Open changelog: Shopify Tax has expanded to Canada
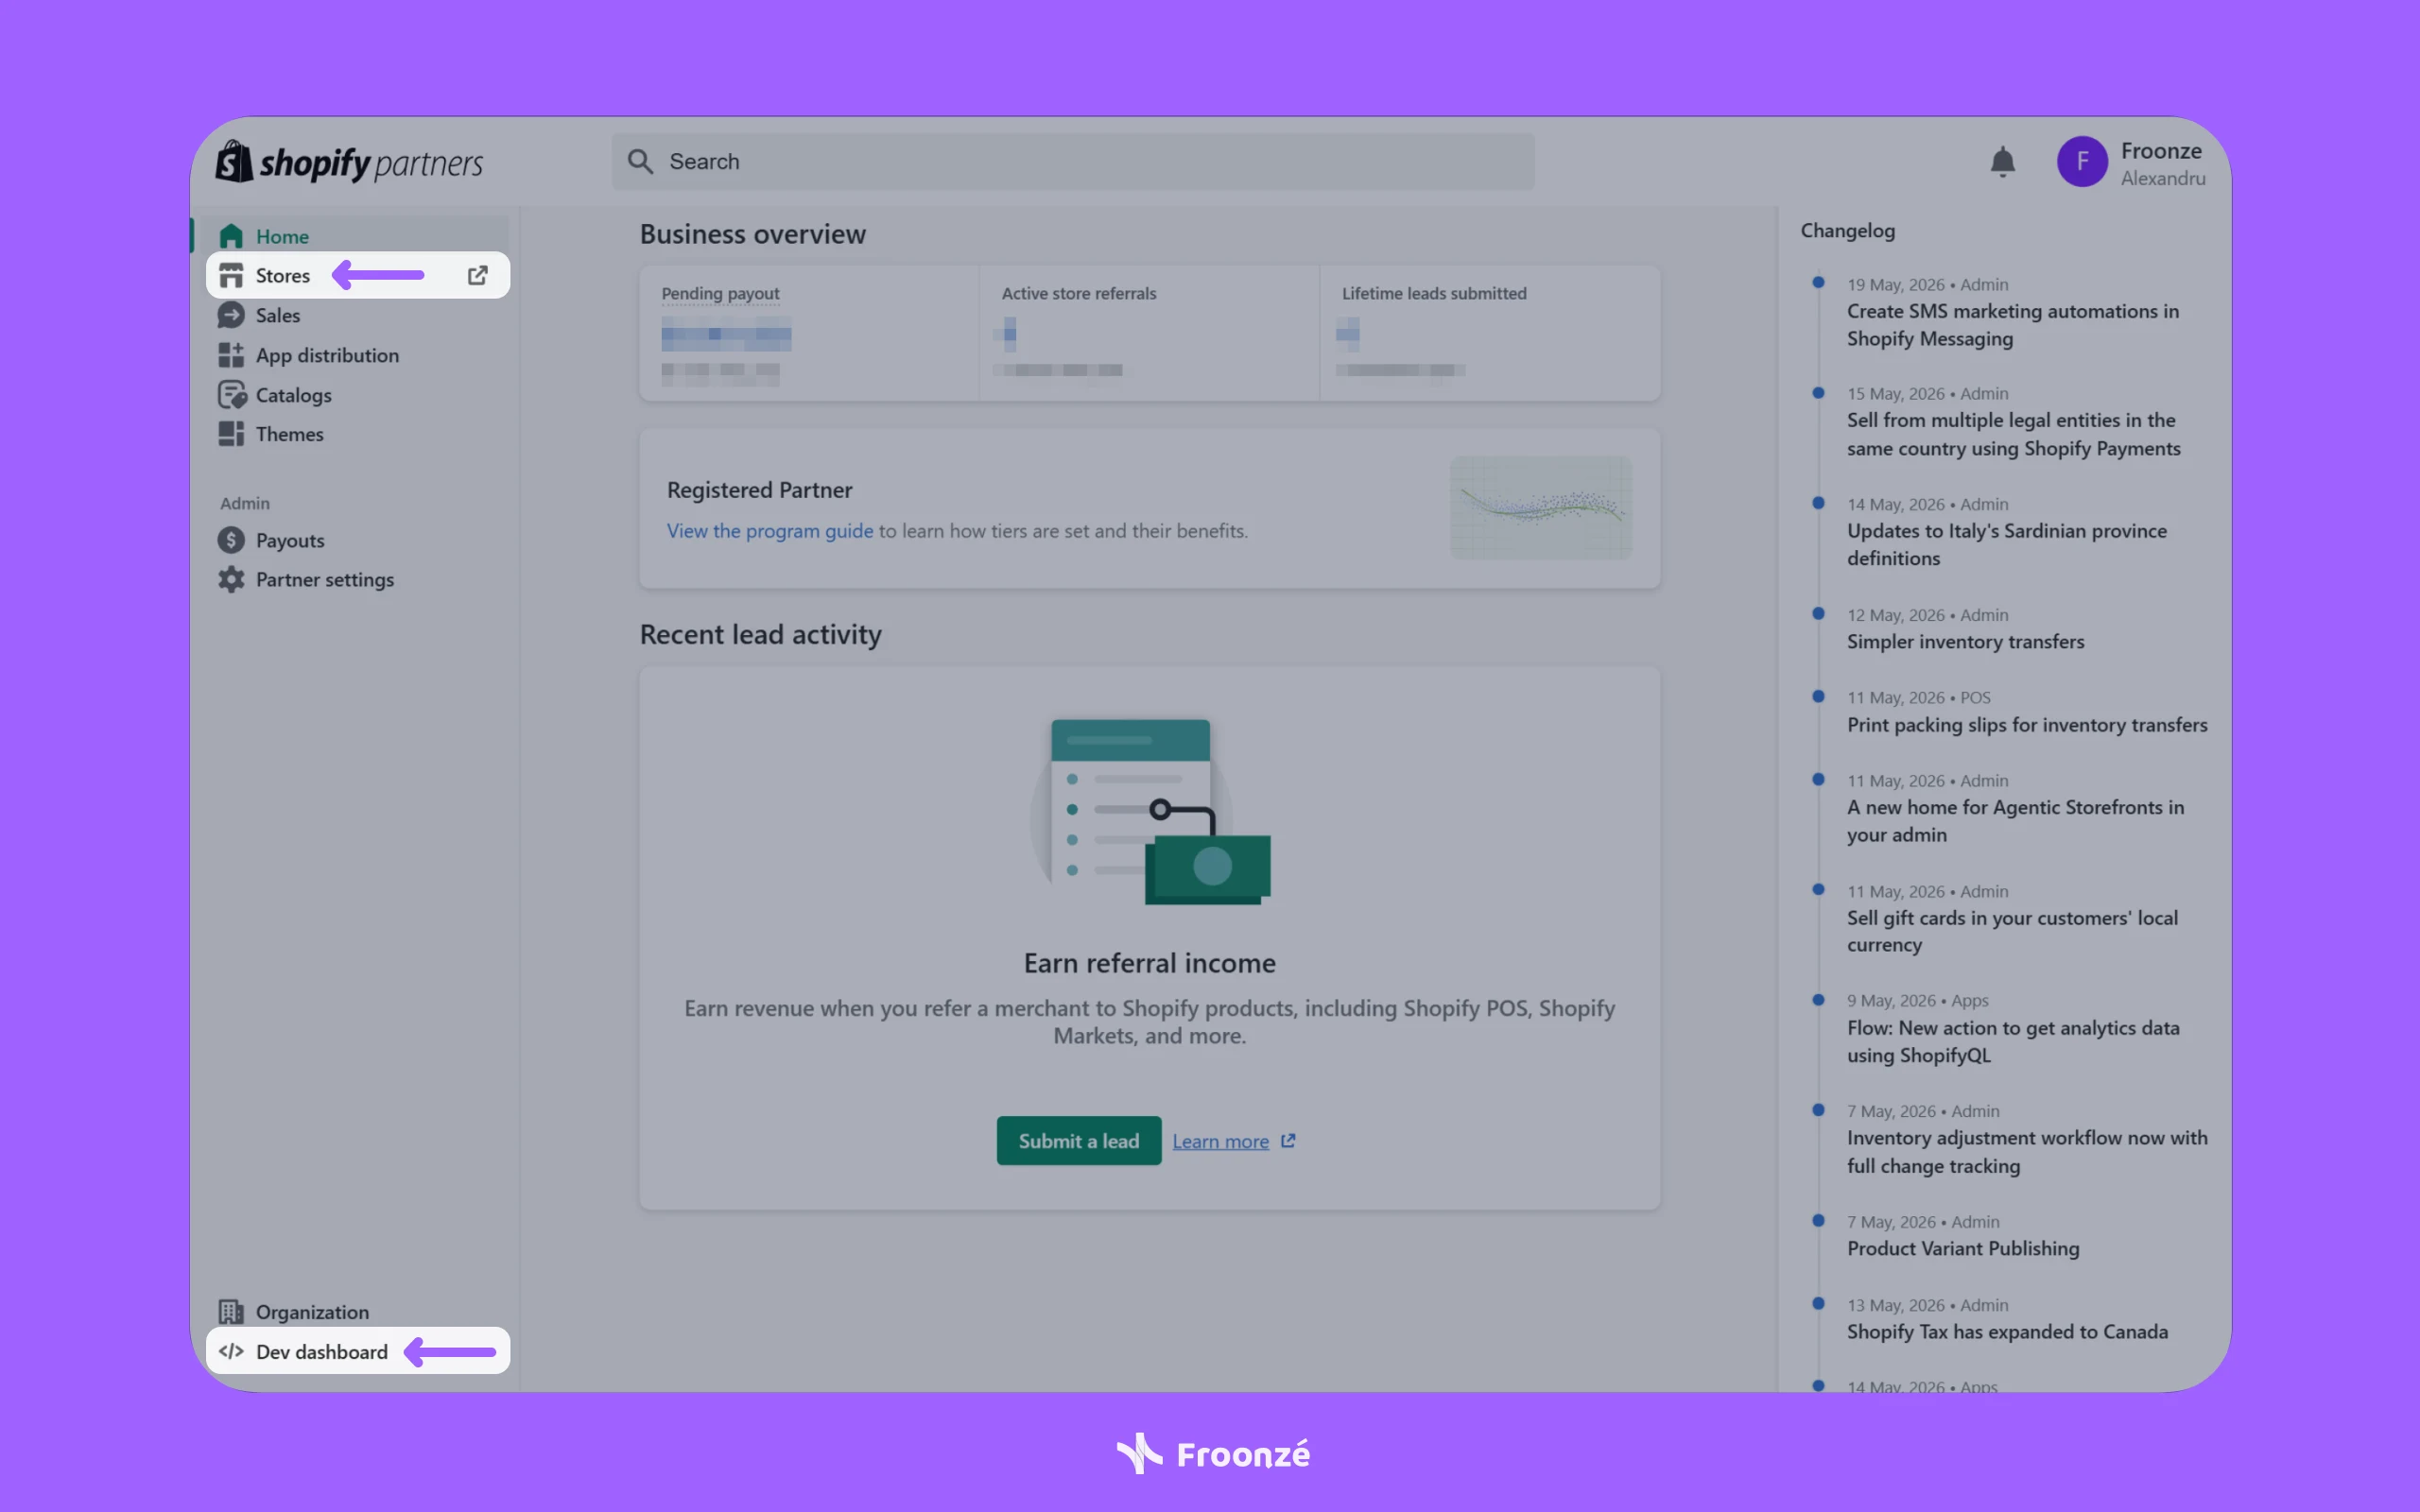This screenshot has width=2420, height=1512. point(2007,1332)
